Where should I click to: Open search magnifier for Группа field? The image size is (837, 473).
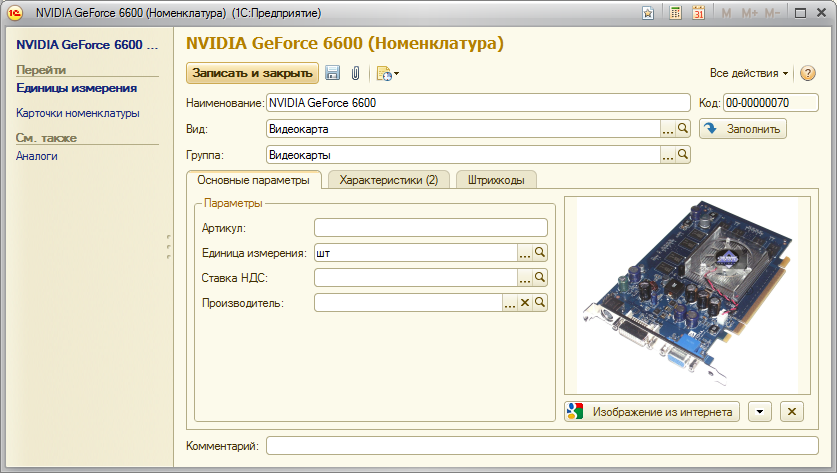click(x=683, y=155)
